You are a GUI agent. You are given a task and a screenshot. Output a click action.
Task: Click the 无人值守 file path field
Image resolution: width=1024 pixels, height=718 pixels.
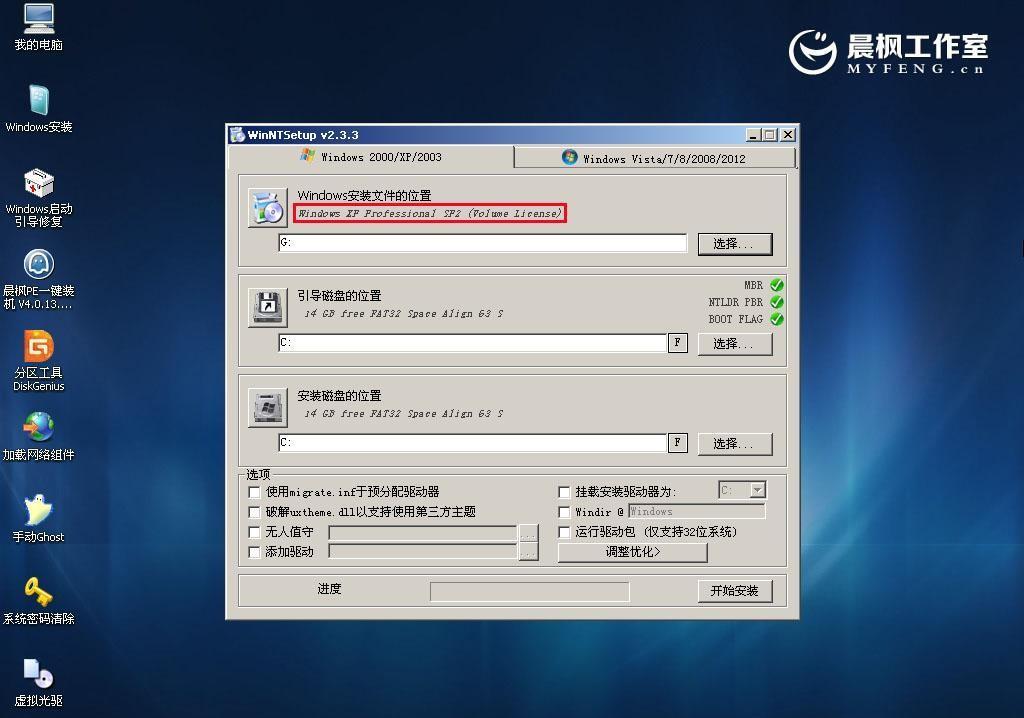[423, 532]
